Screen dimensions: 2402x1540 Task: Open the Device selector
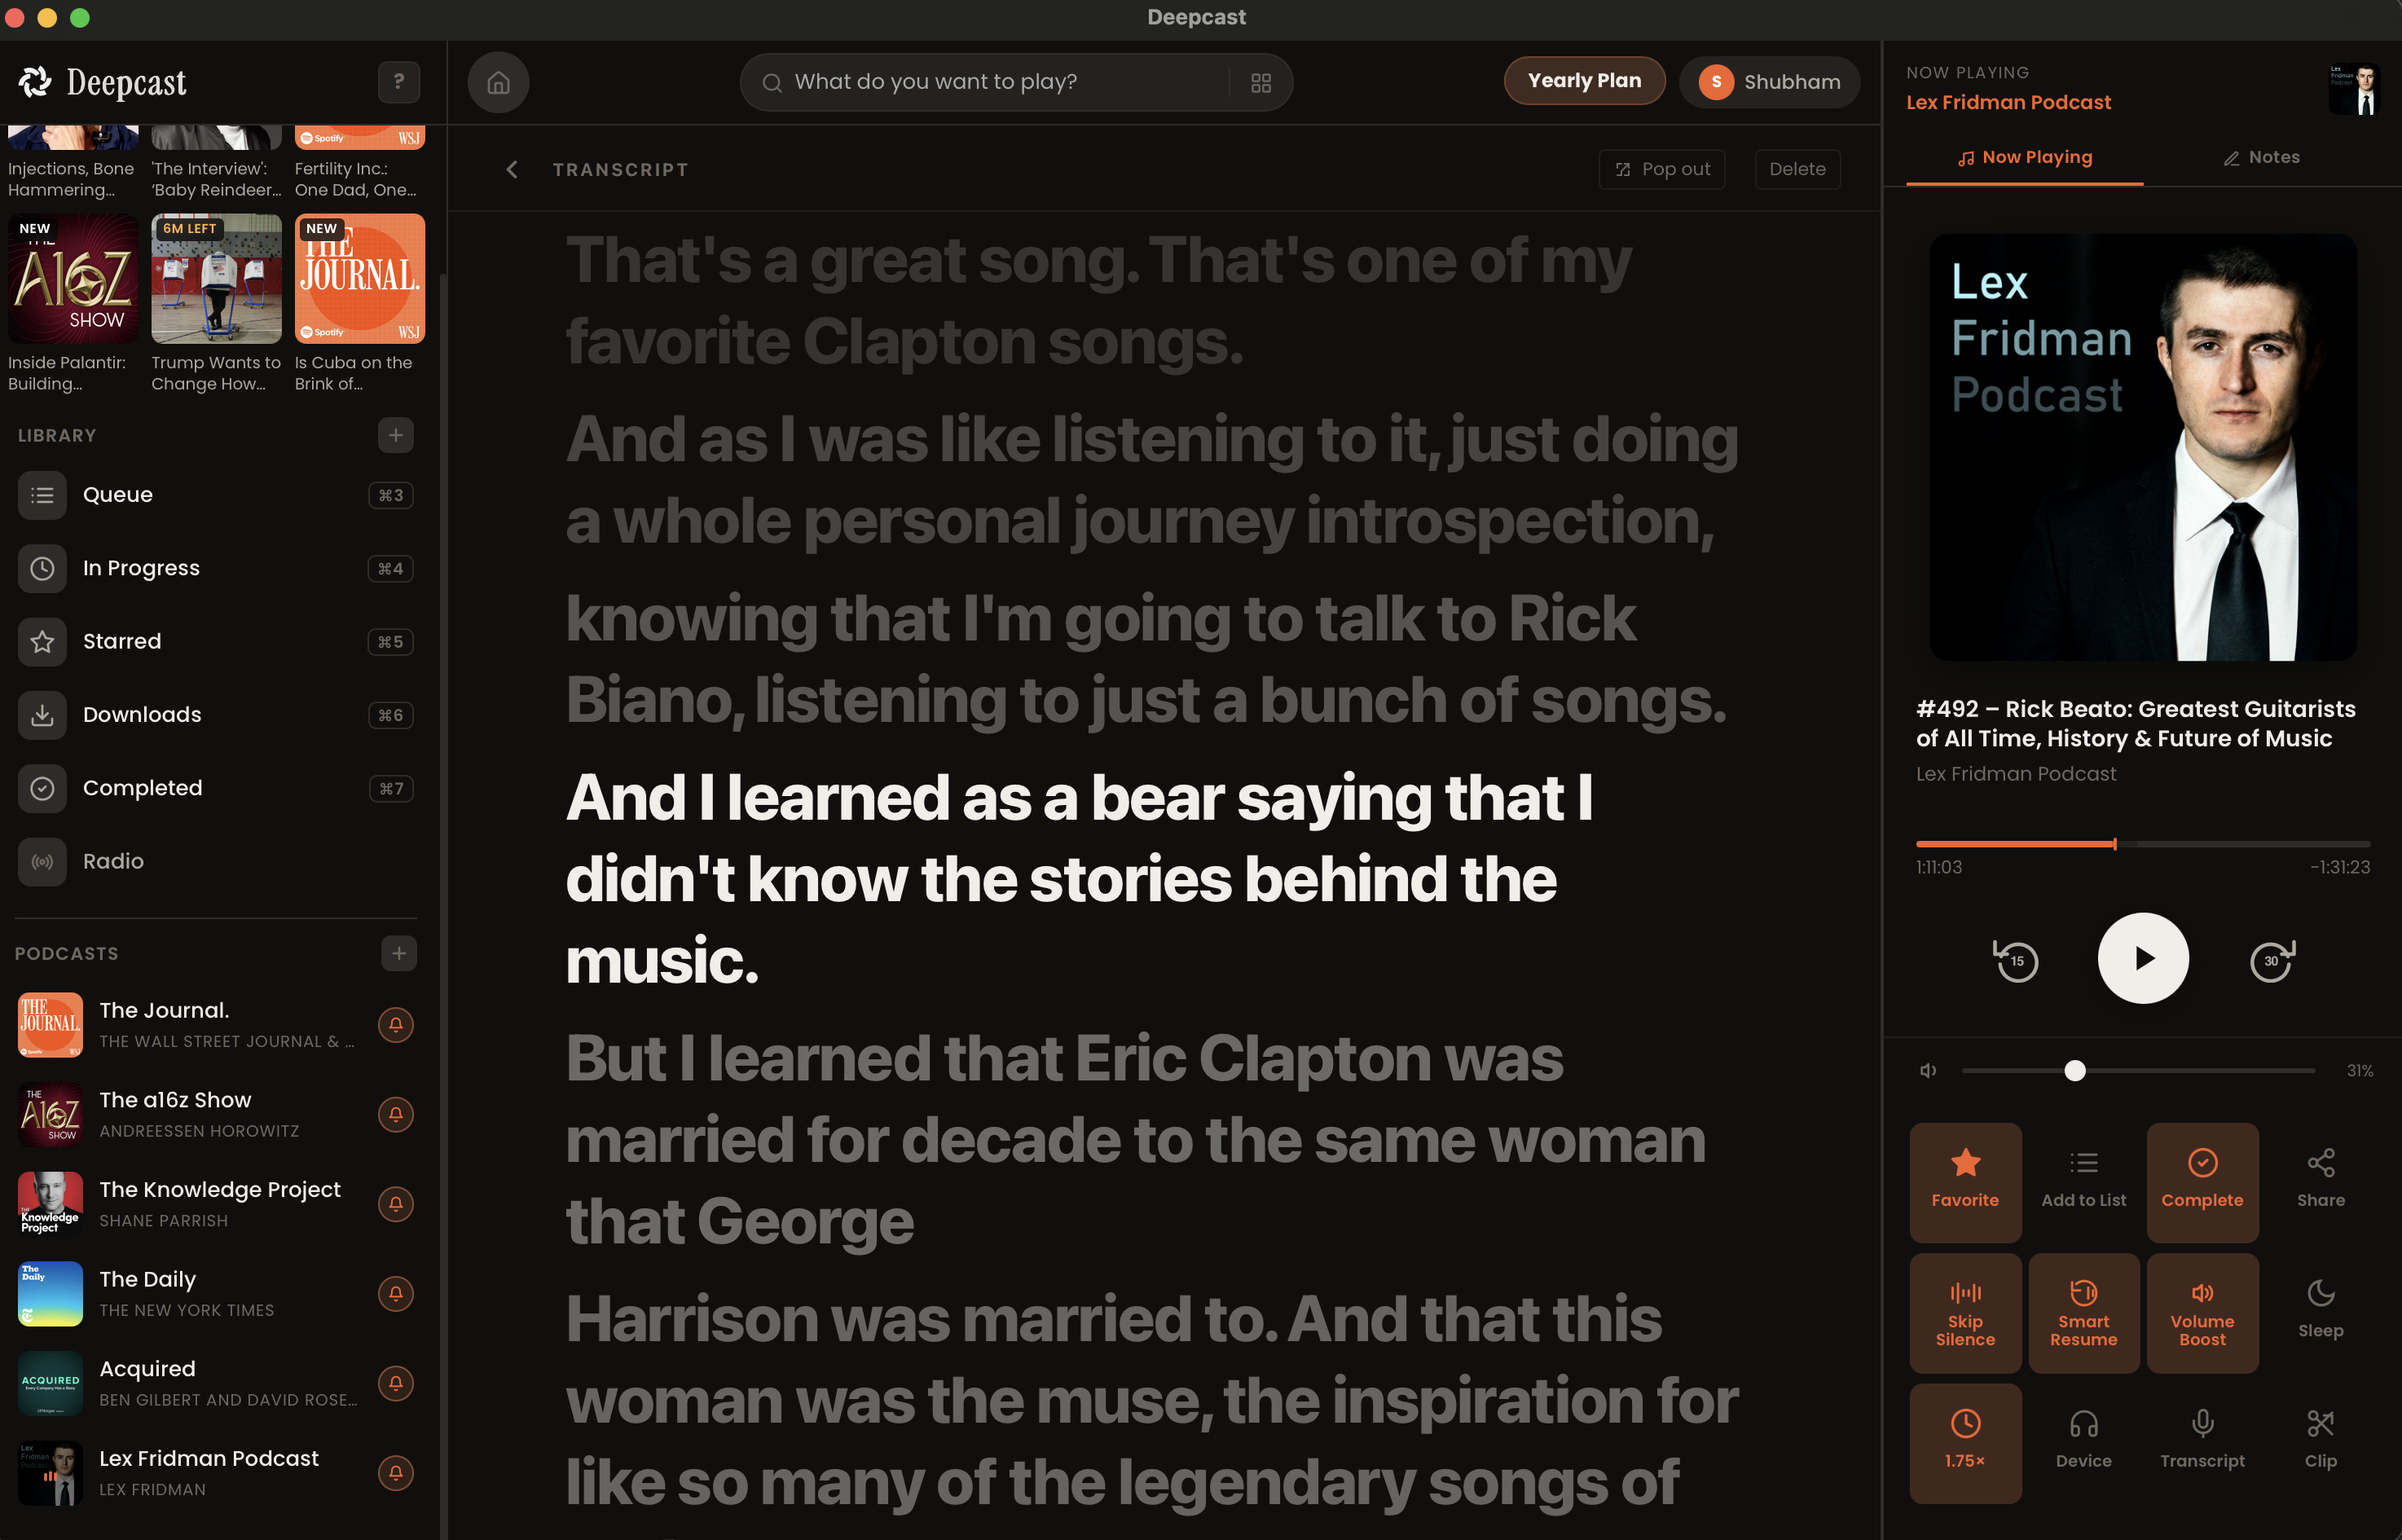coord(2083,1441)
